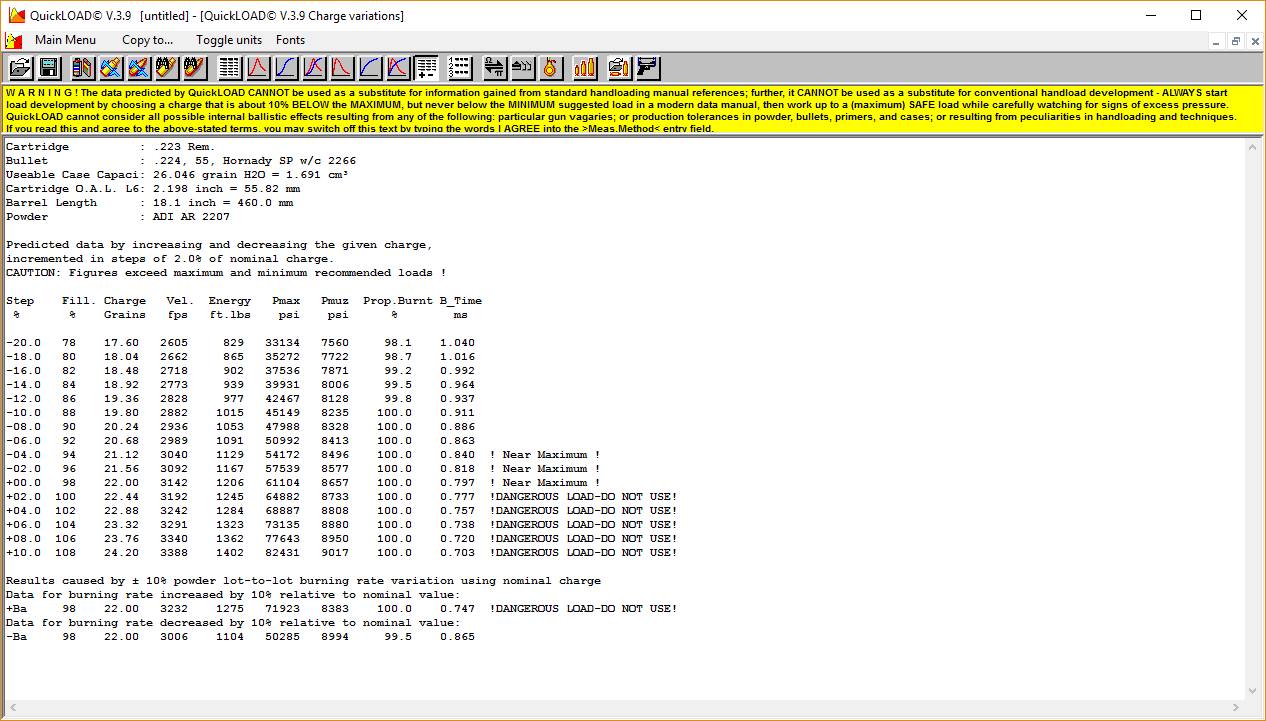
Task: Click energy value 1402 in last step row
Action: (x=230, y=553)
